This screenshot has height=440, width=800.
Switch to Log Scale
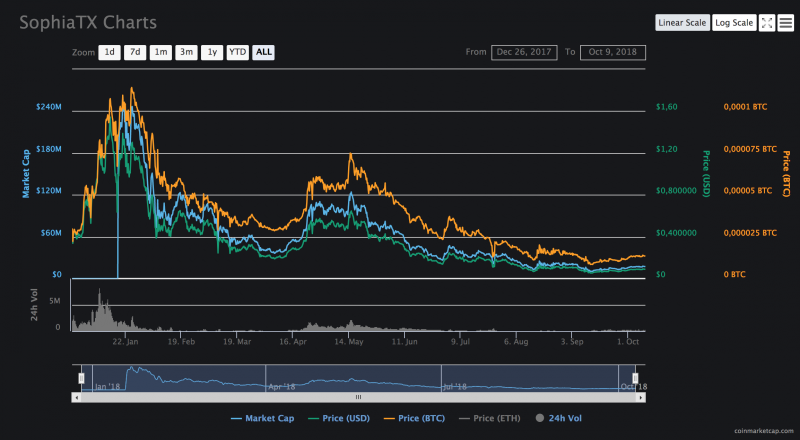point(734,22)
